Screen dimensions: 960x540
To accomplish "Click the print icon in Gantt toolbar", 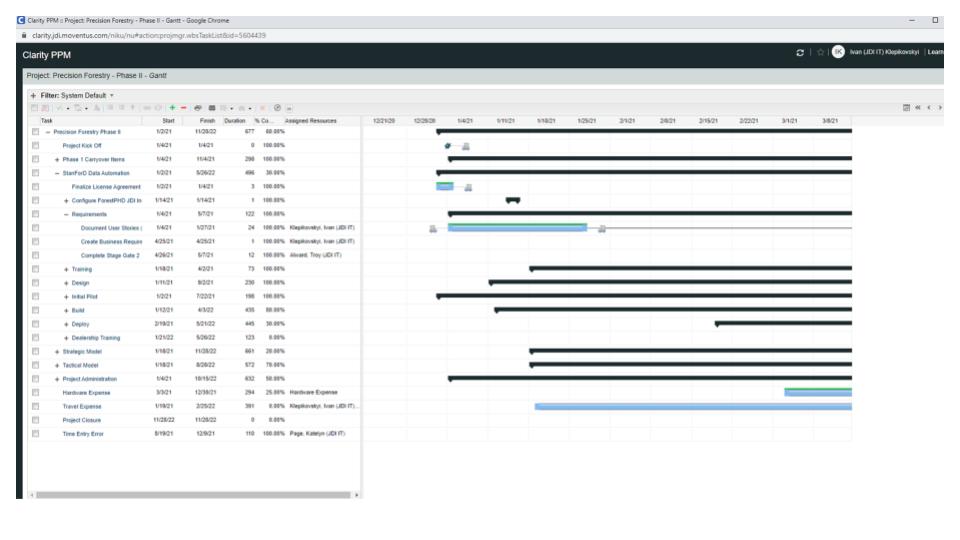I will click(198, 108).
